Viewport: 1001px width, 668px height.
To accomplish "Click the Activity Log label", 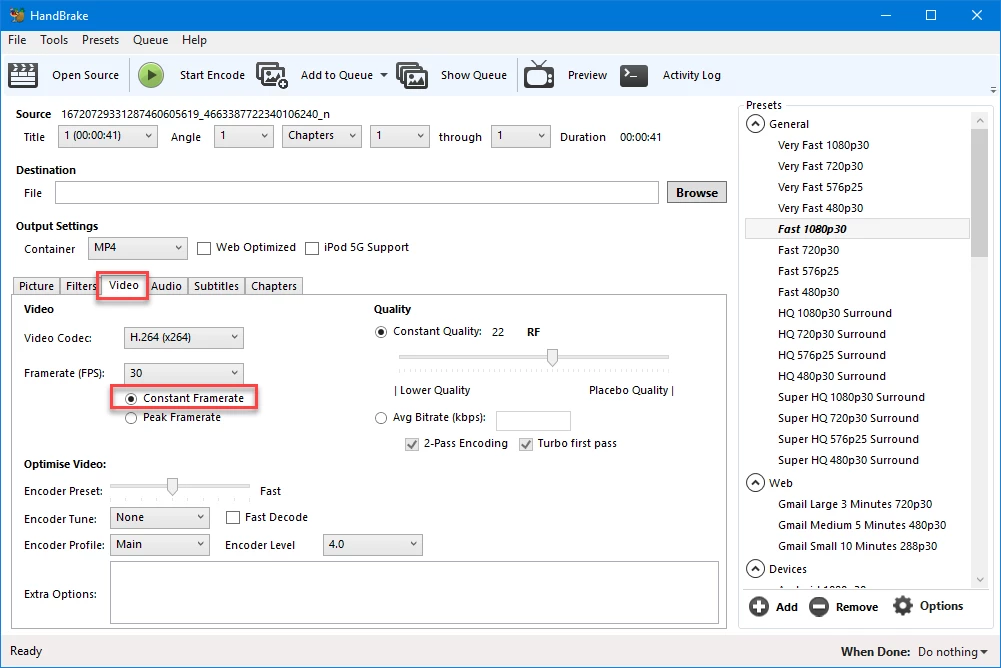I will pos(691,75).
